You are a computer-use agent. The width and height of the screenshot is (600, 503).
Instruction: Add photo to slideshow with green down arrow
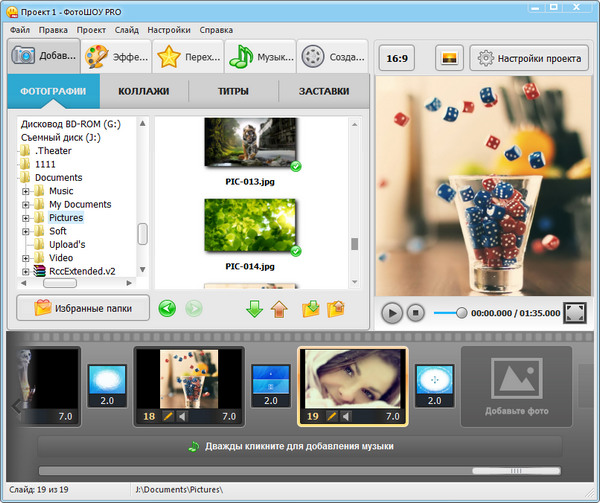pos(255,308)
